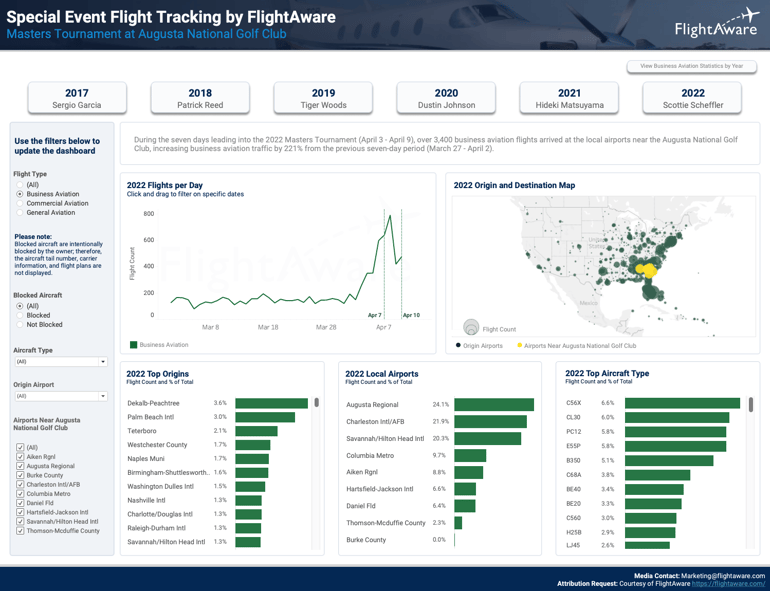Click the Palm Beach Intl origin bar
The height and width of the screenshot is (591, 770).
pos(265,417)
